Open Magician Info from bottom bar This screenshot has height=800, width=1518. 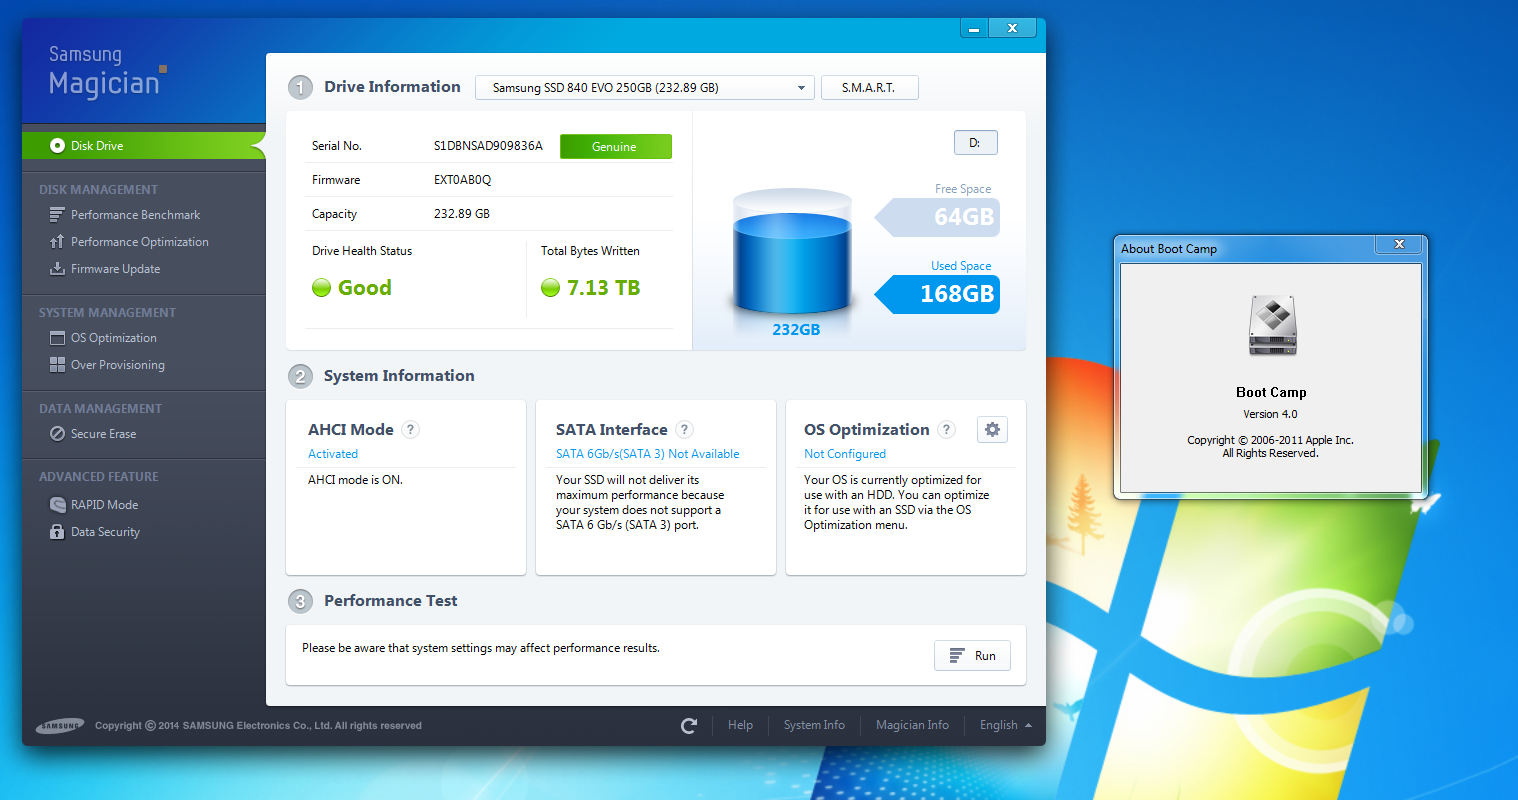912,726
